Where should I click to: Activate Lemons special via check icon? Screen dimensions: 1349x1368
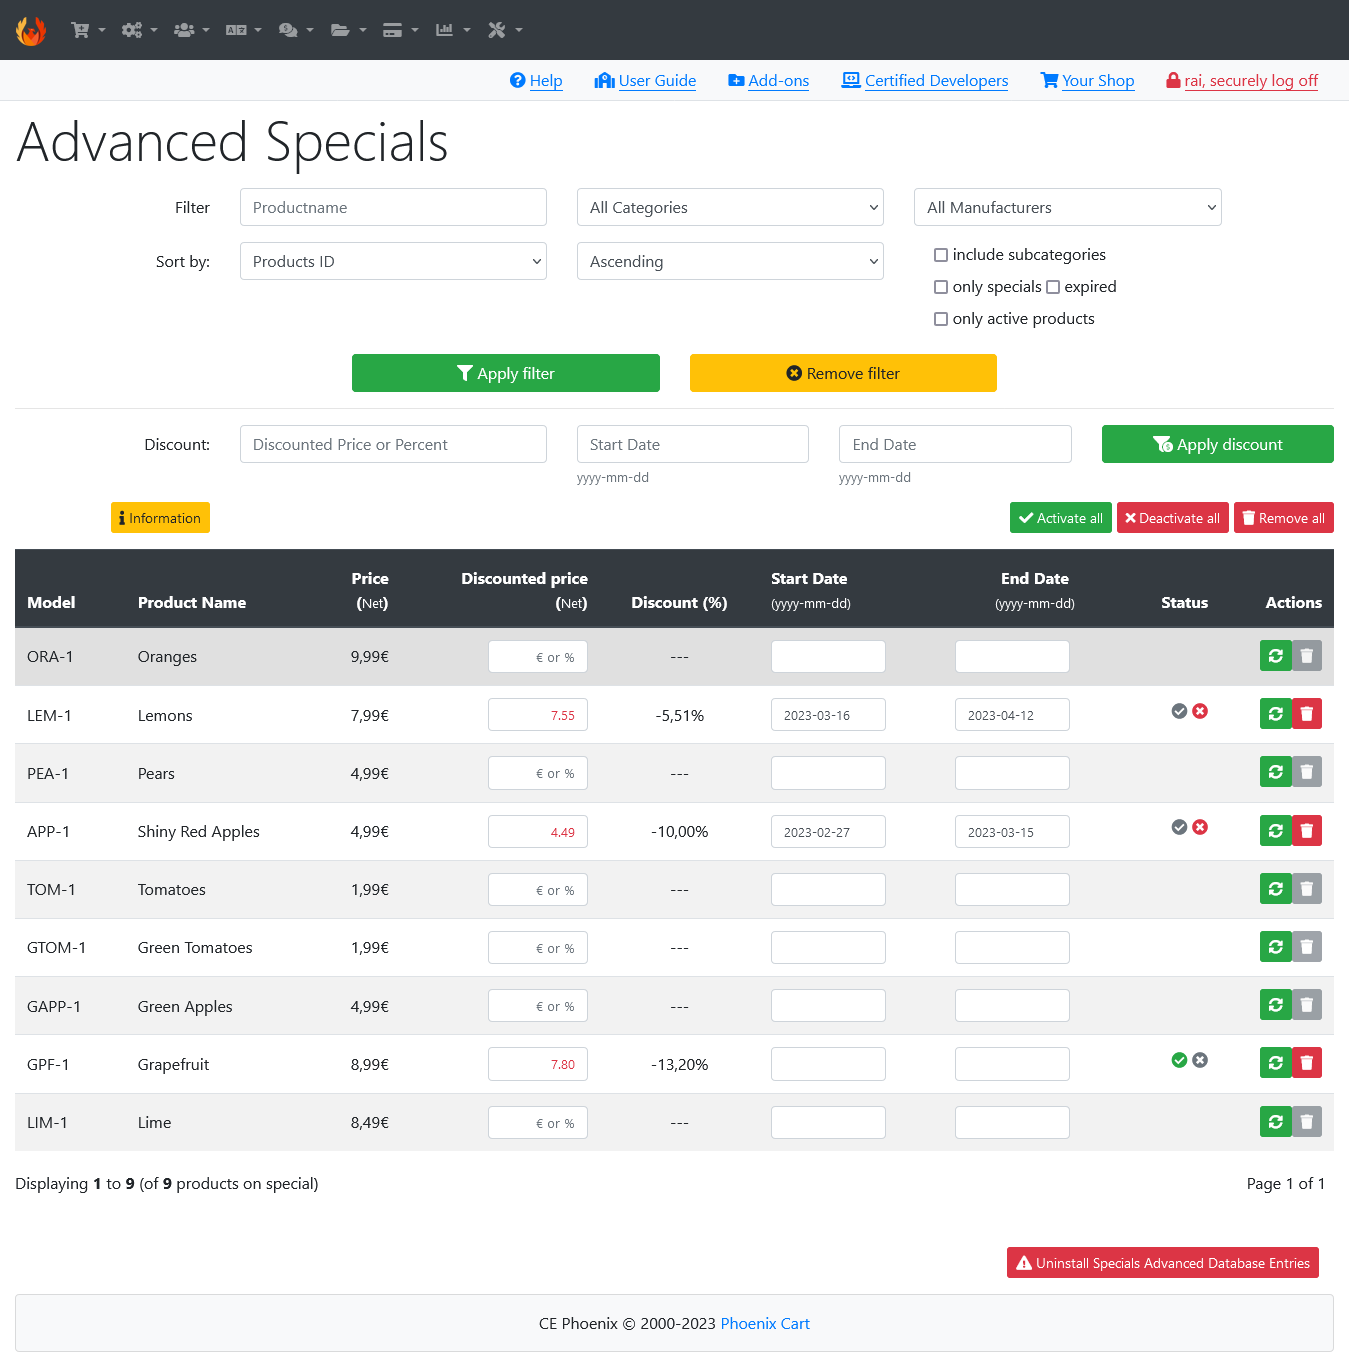(x=1179, y=711)
